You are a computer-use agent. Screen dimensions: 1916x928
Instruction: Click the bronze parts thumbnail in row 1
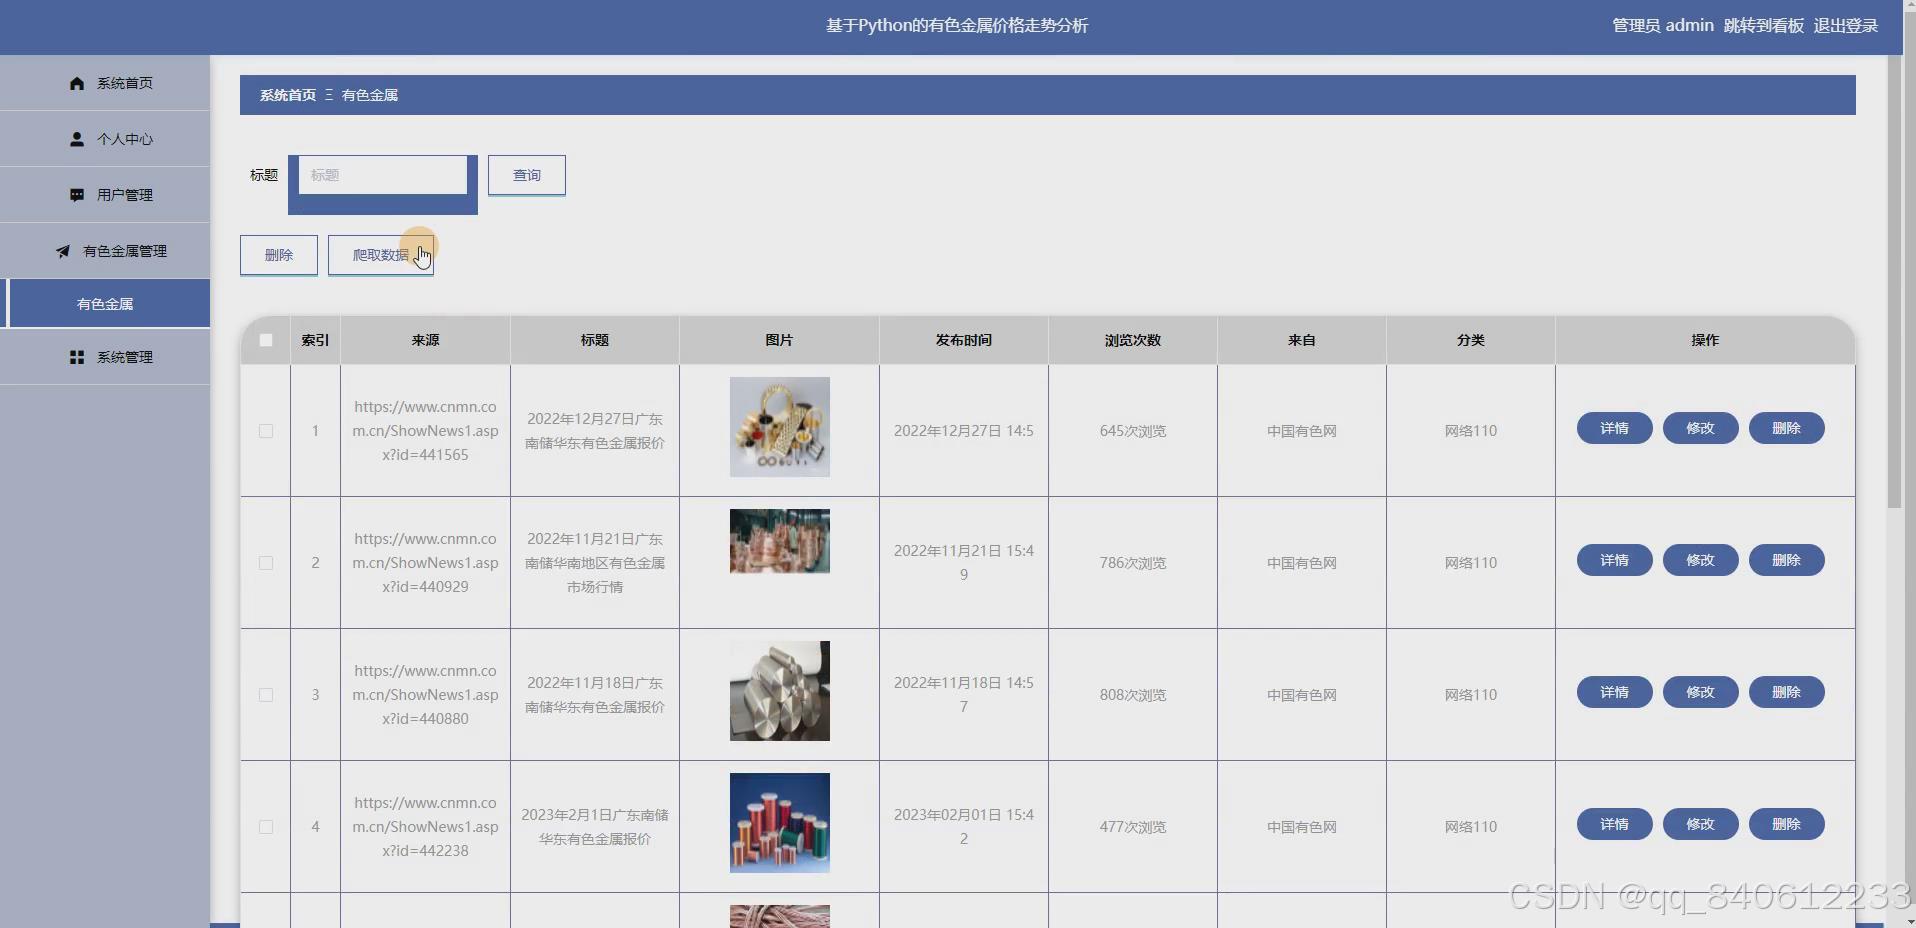point(780,427)
